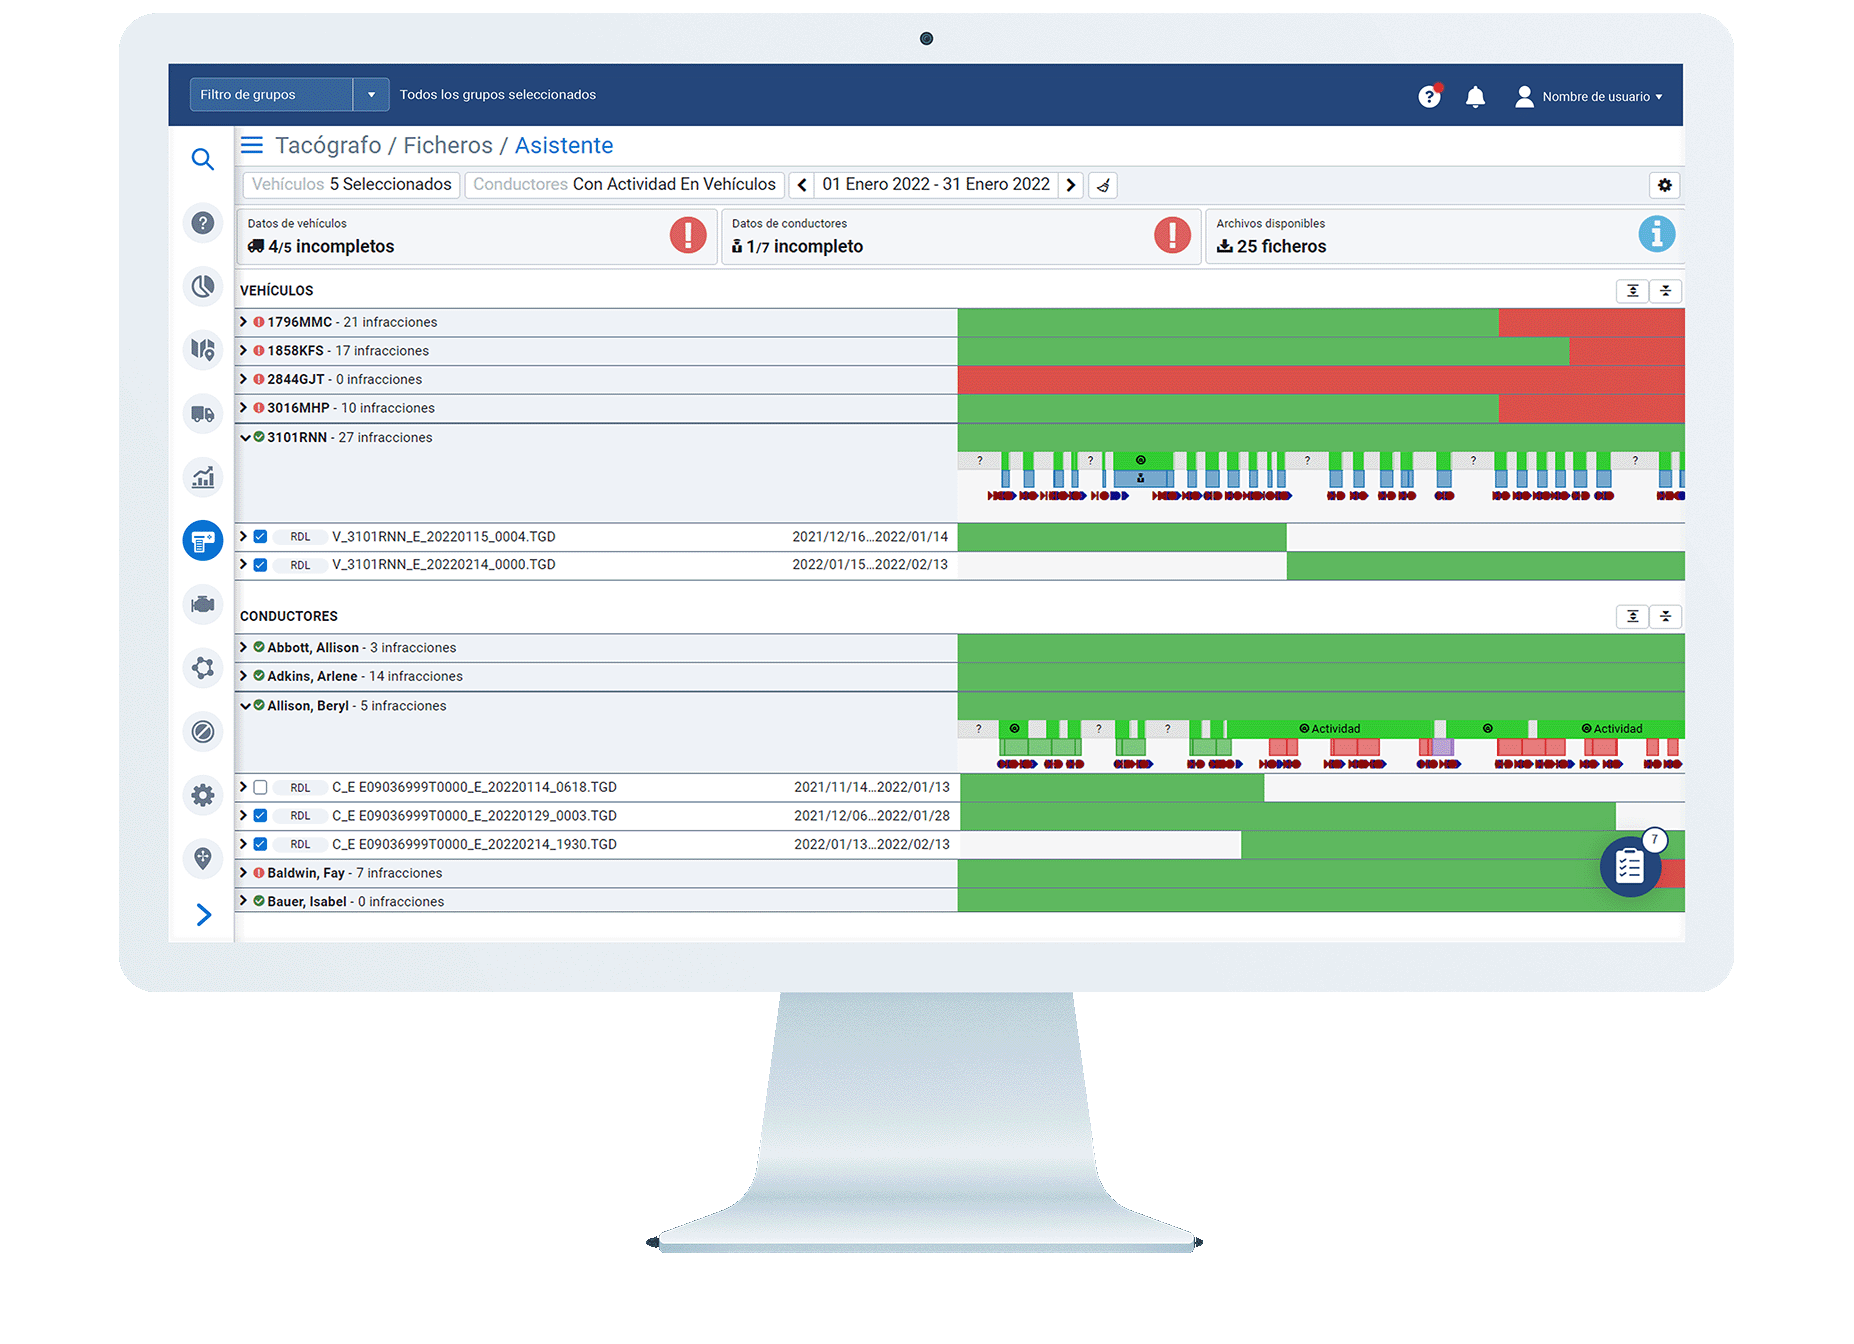The height and width of the screenshot is (1344, 1854).
Task: Open the Nombre de usuario menu
Action: pyautogui.click(x=1589, y=97)
